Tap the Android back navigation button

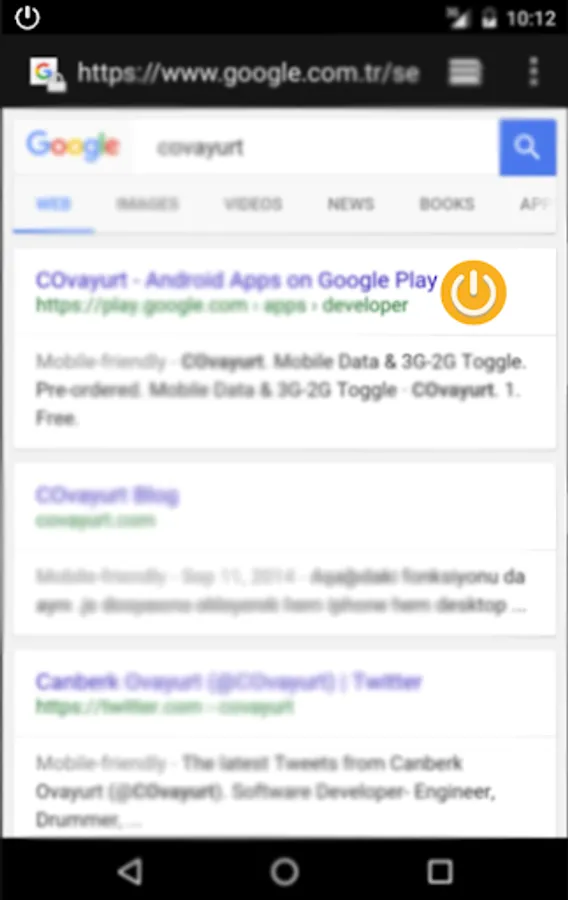coord(130,872)
